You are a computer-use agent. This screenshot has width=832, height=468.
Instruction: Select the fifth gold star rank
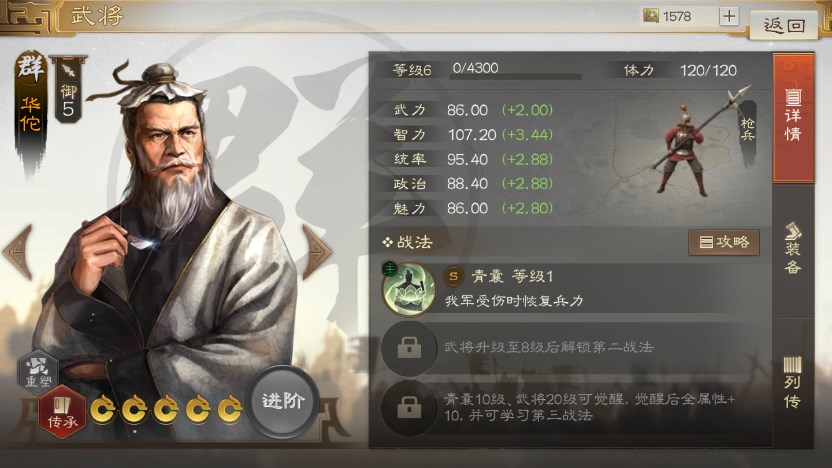(x=230, y=410)
